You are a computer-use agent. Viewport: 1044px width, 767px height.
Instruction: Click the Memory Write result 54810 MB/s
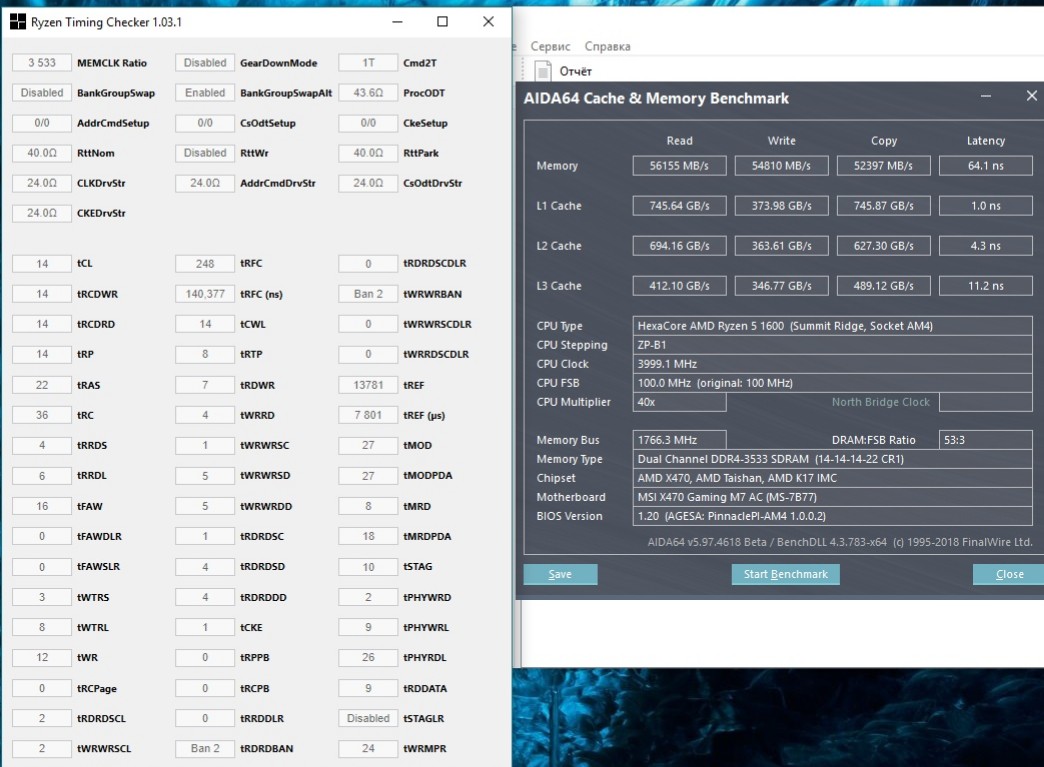click(782, 166)
